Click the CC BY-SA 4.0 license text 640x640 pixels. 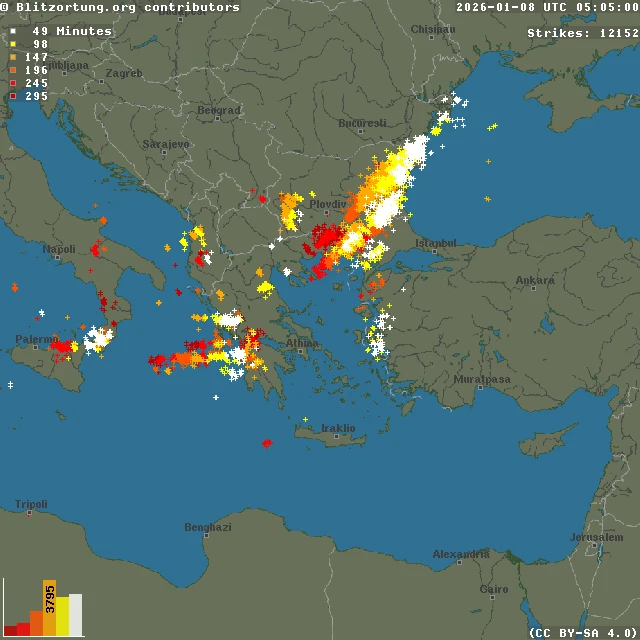pyautogui.click(x=582, y=632)
